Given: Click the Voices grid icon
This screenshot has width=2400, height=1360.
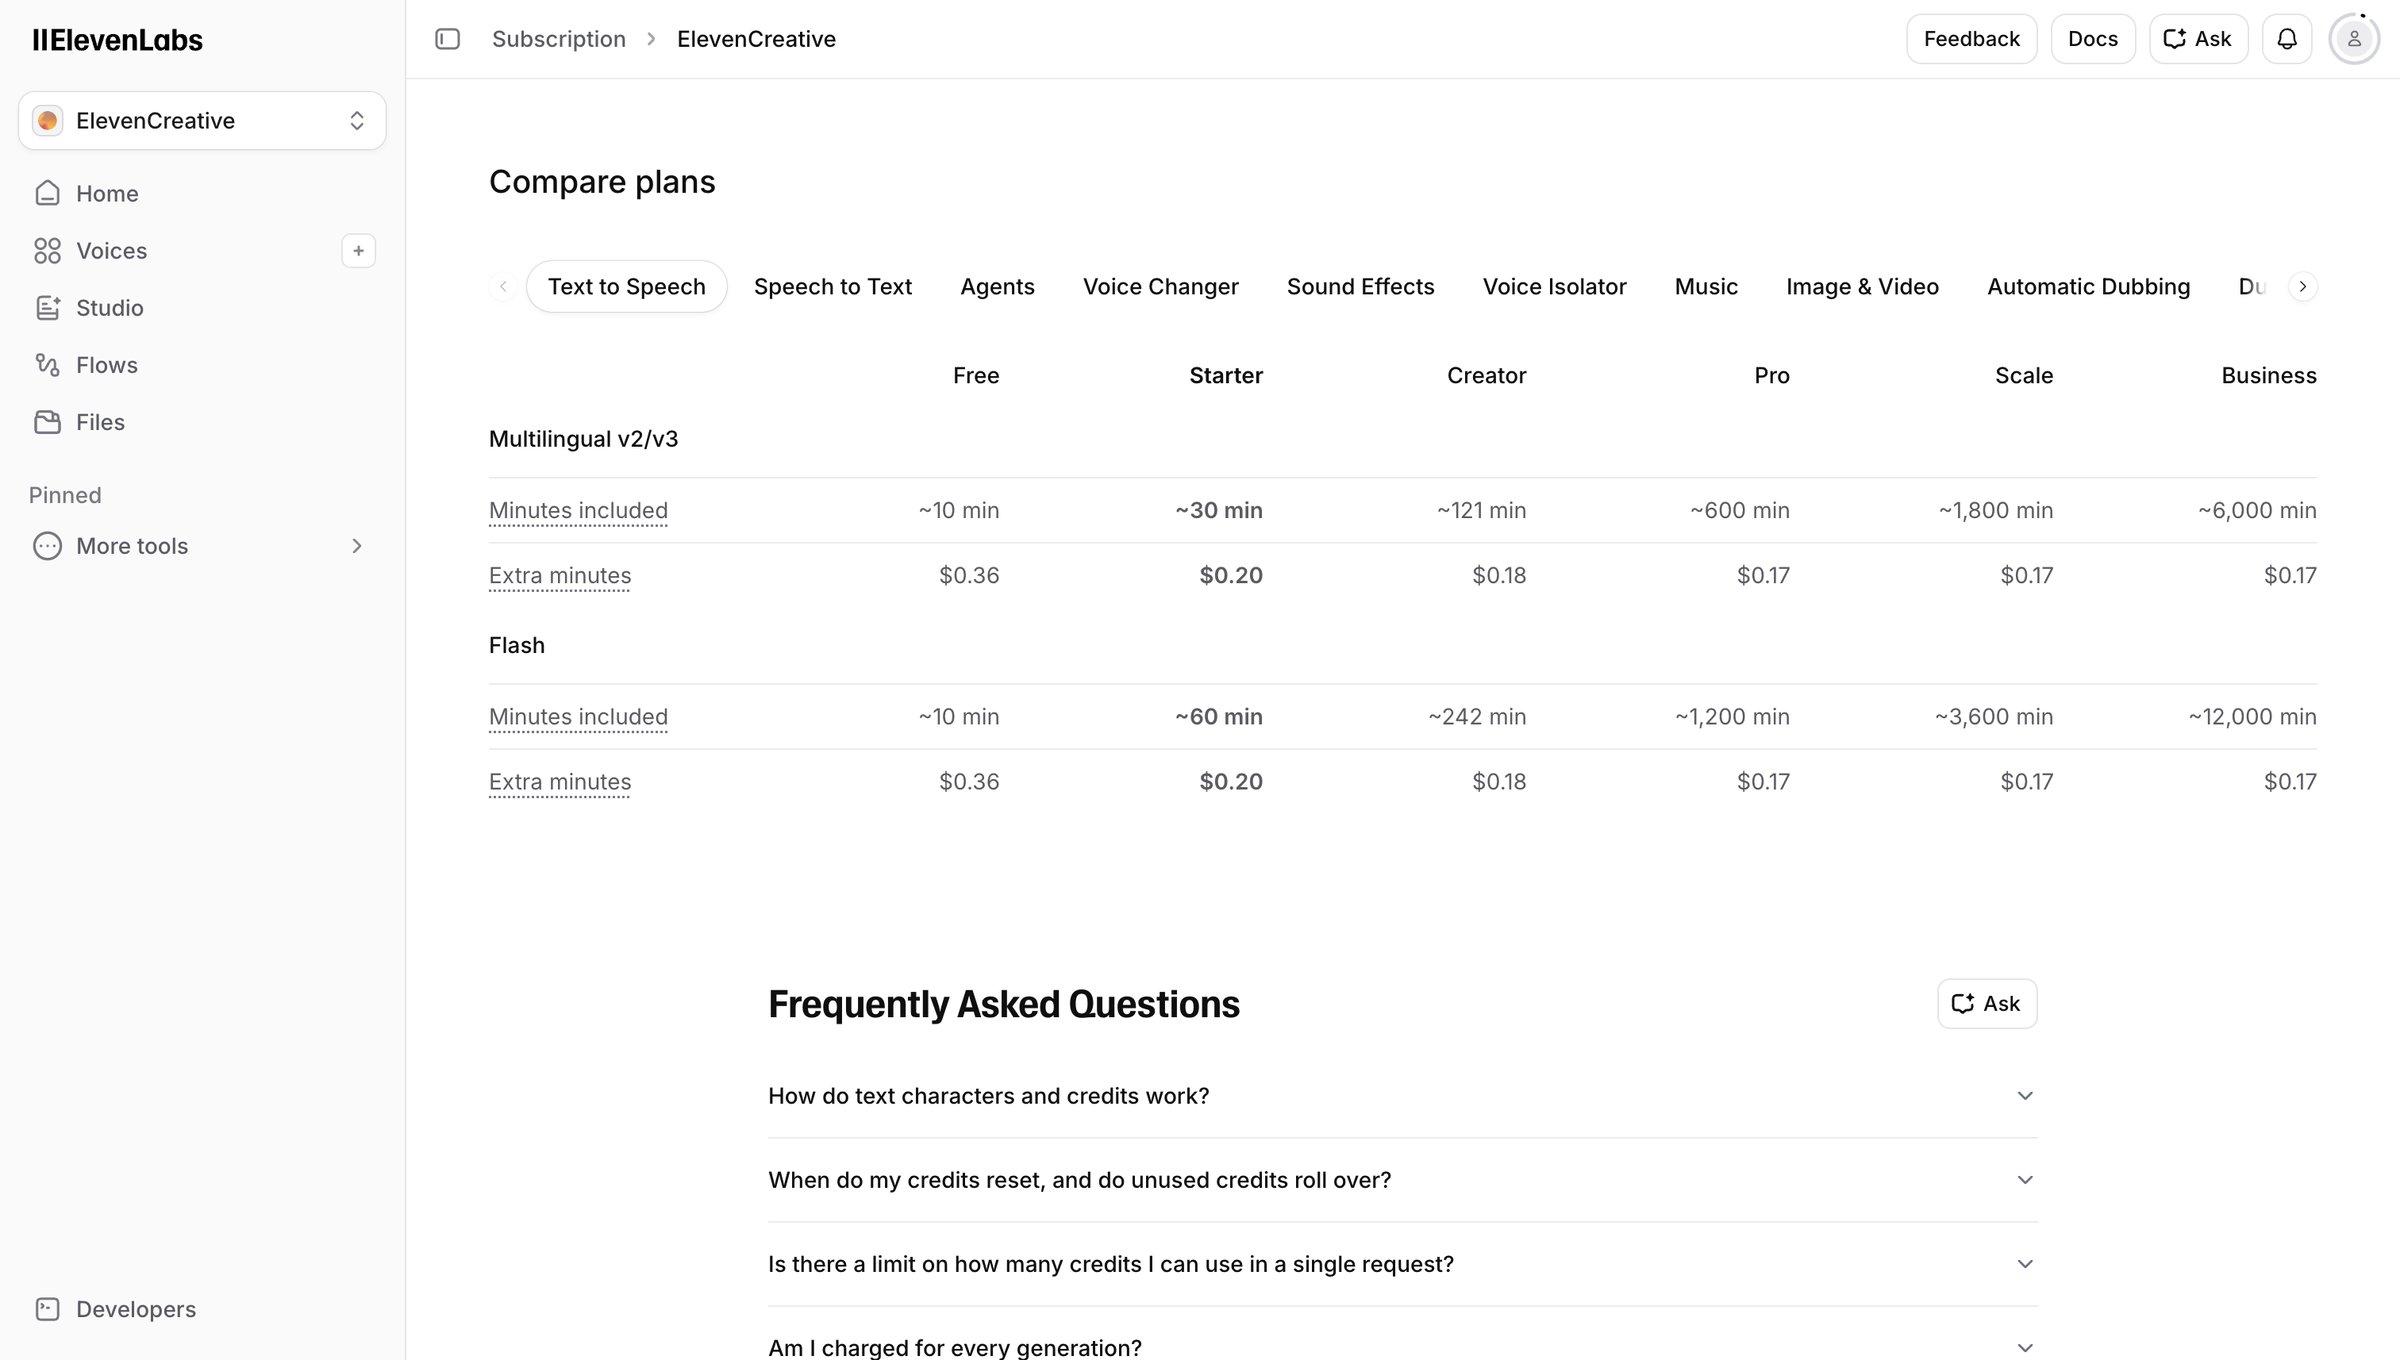Looking at the screenshot, I should tap(47, 250).
